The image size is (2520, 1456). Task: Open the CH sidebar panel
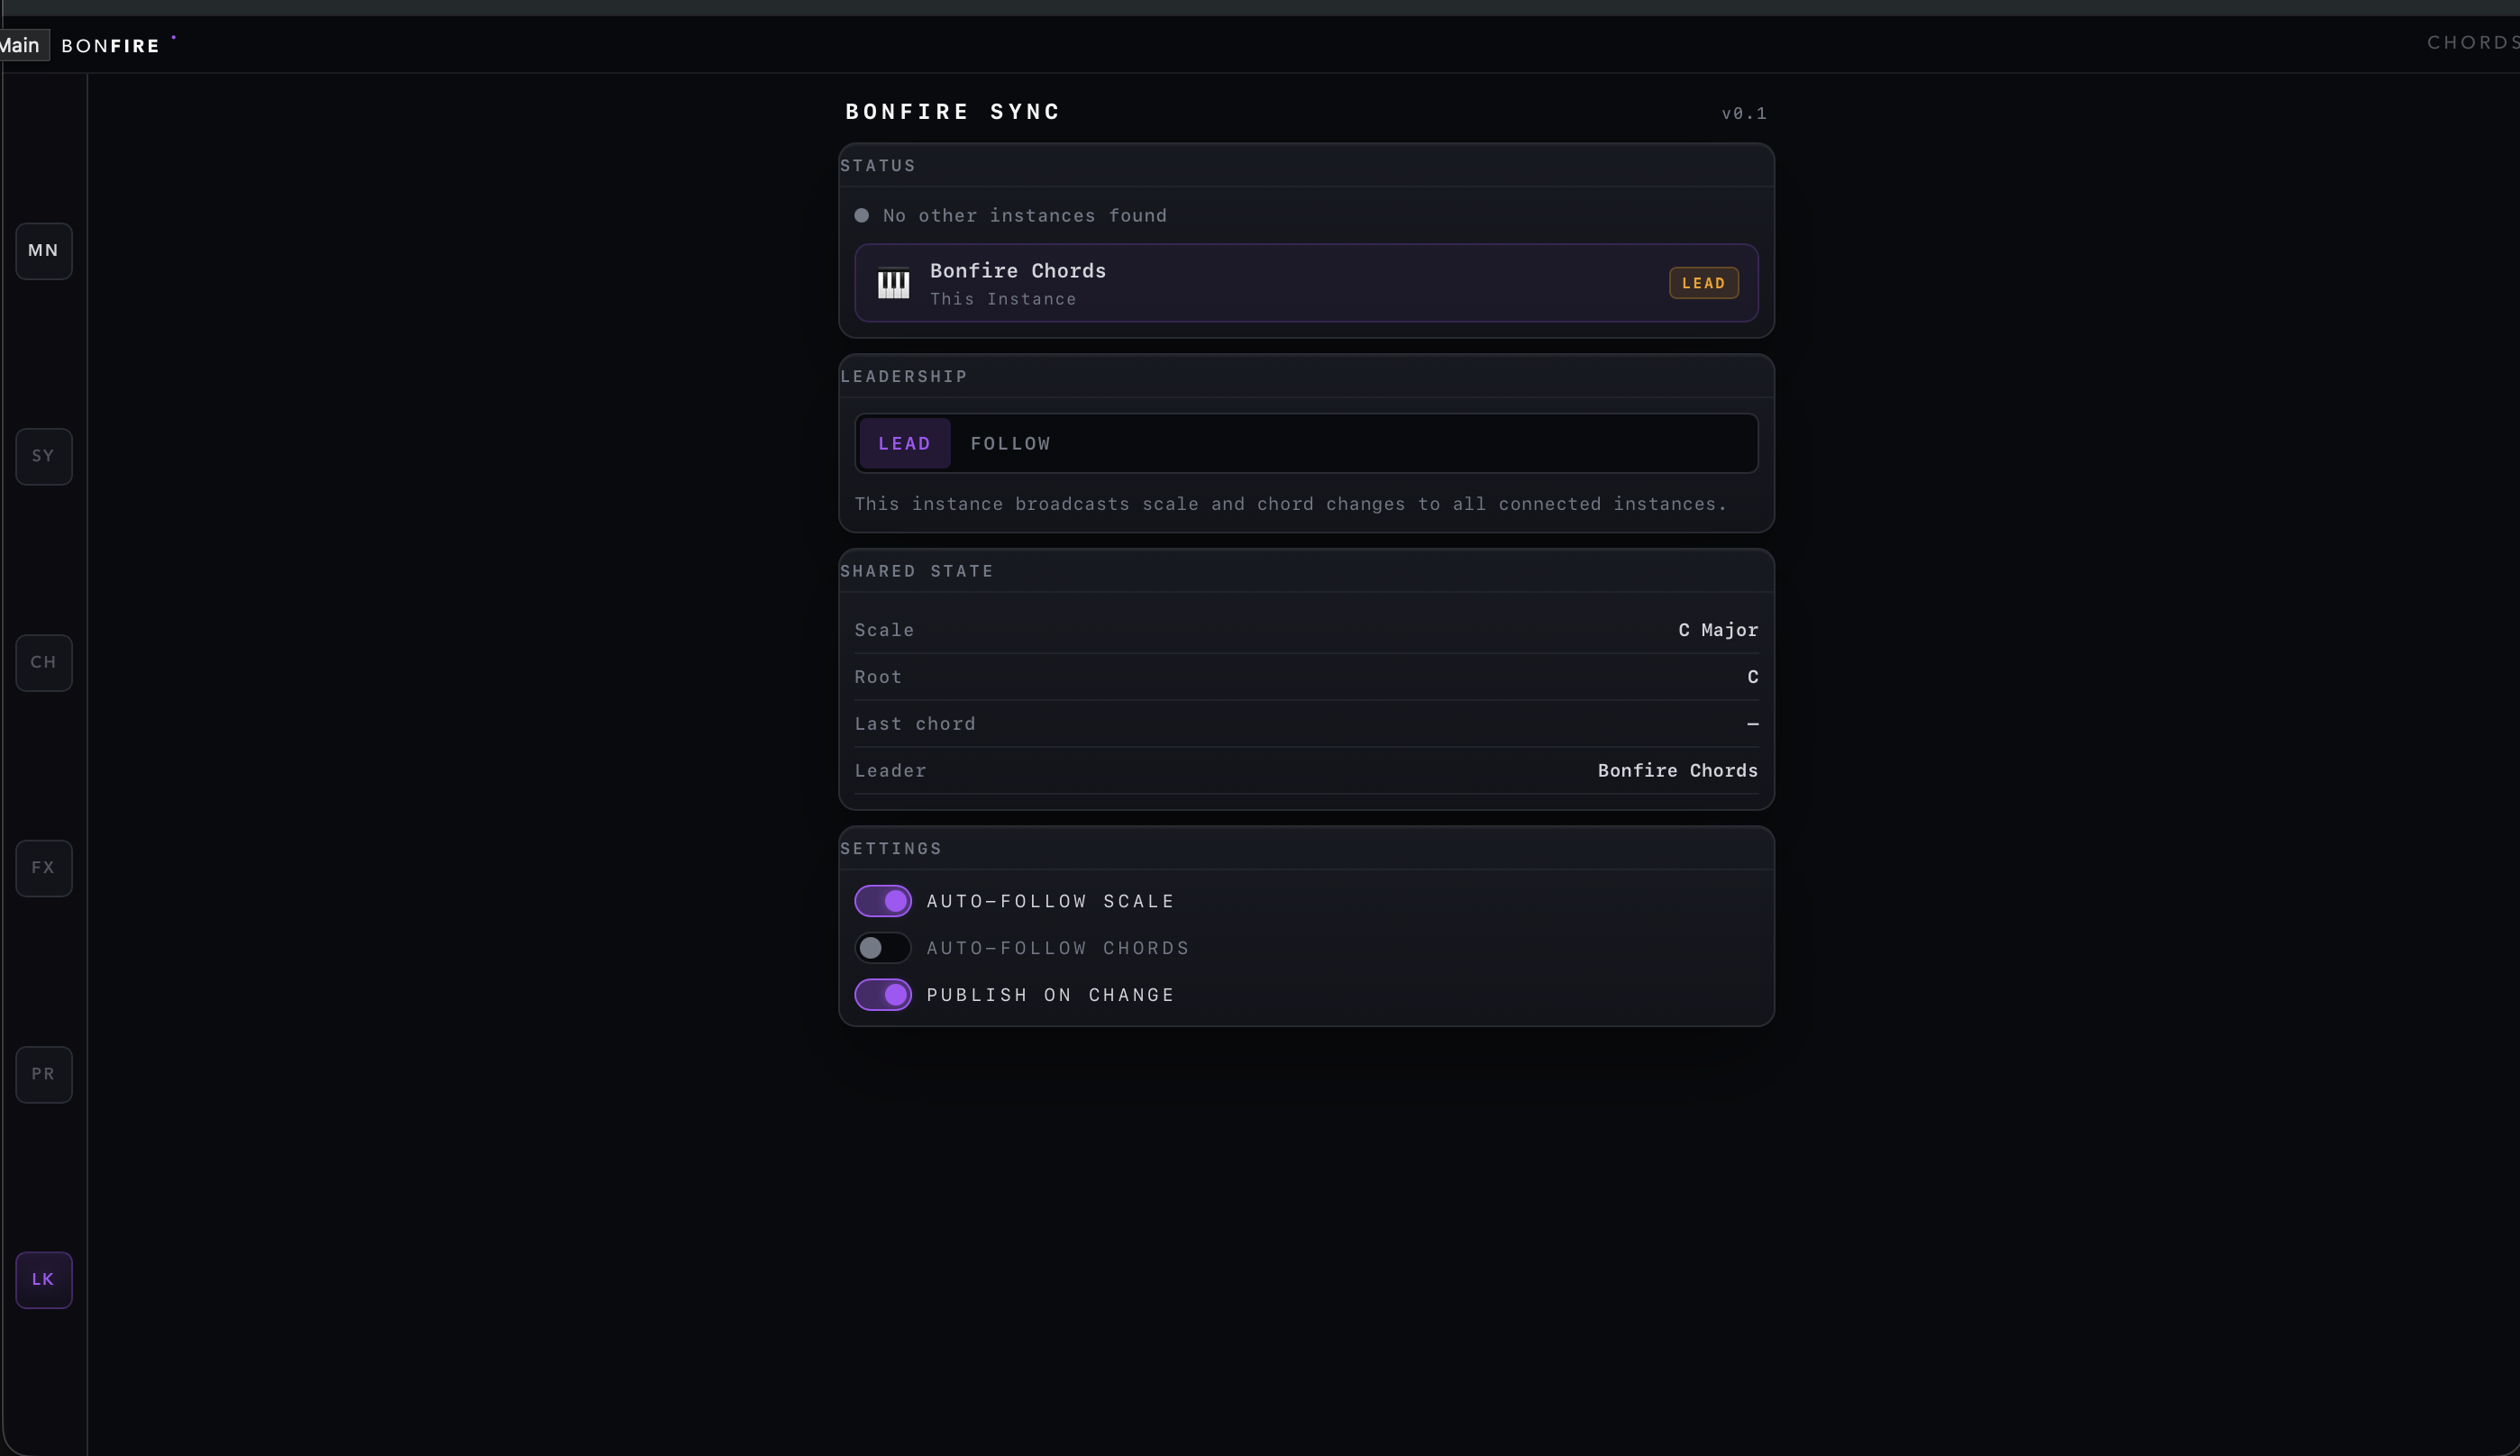click(x=43, y=663)
